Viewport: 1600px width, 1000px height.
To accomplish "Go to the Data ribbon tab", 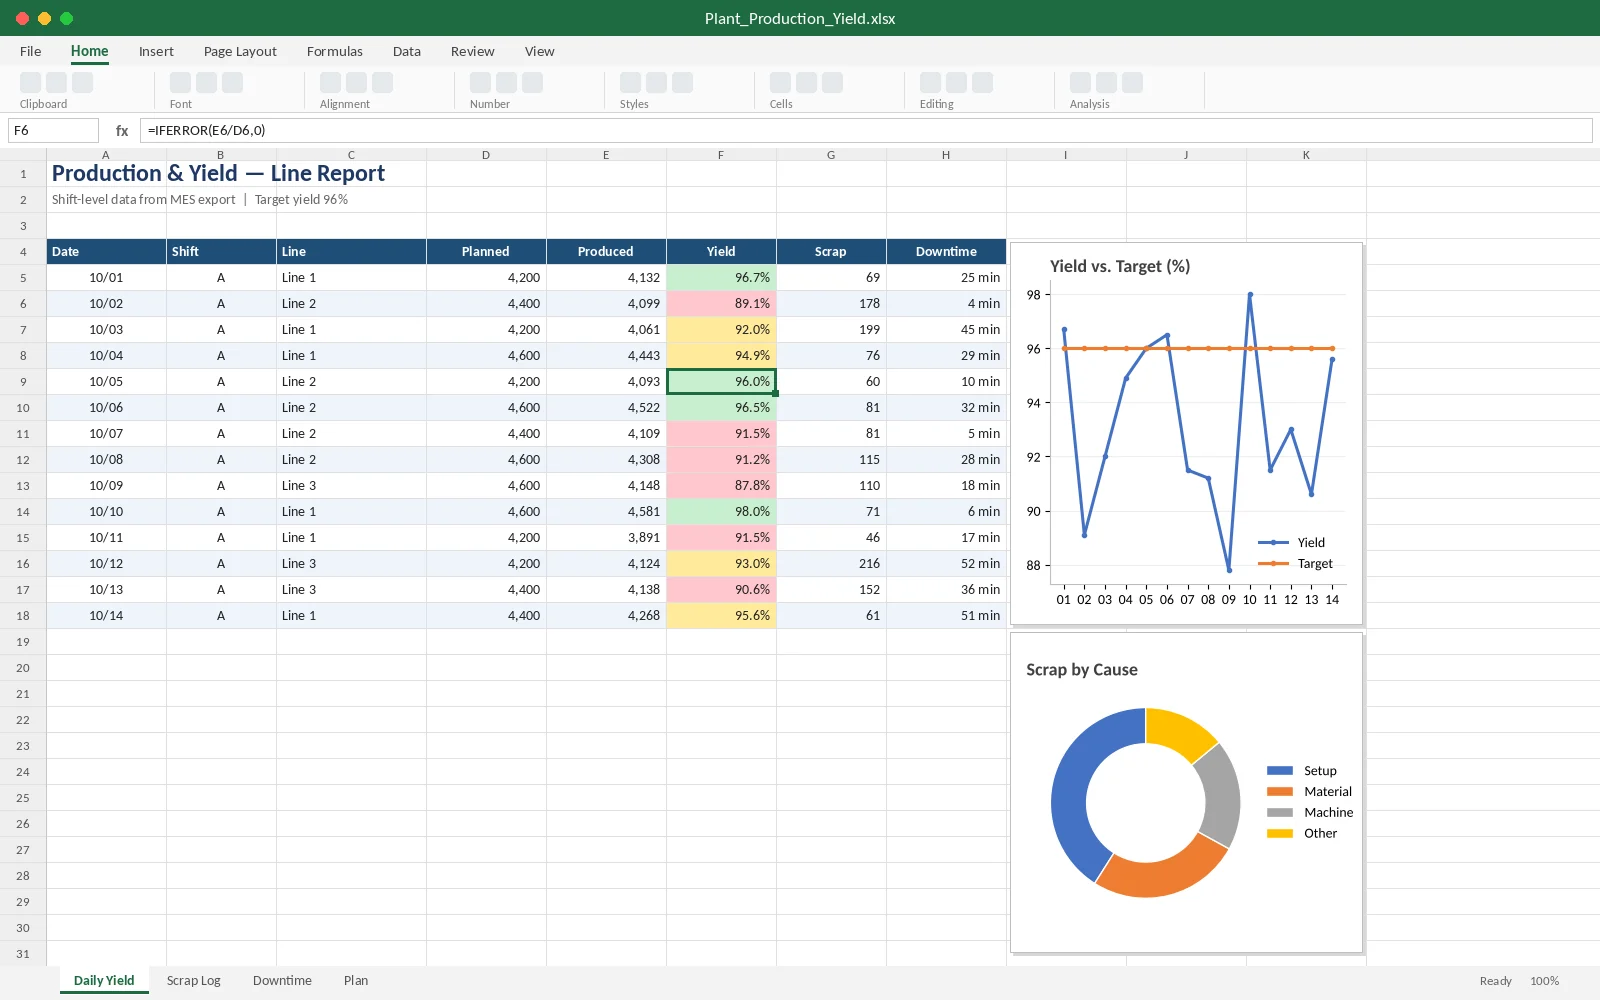I will coord(407,51).
